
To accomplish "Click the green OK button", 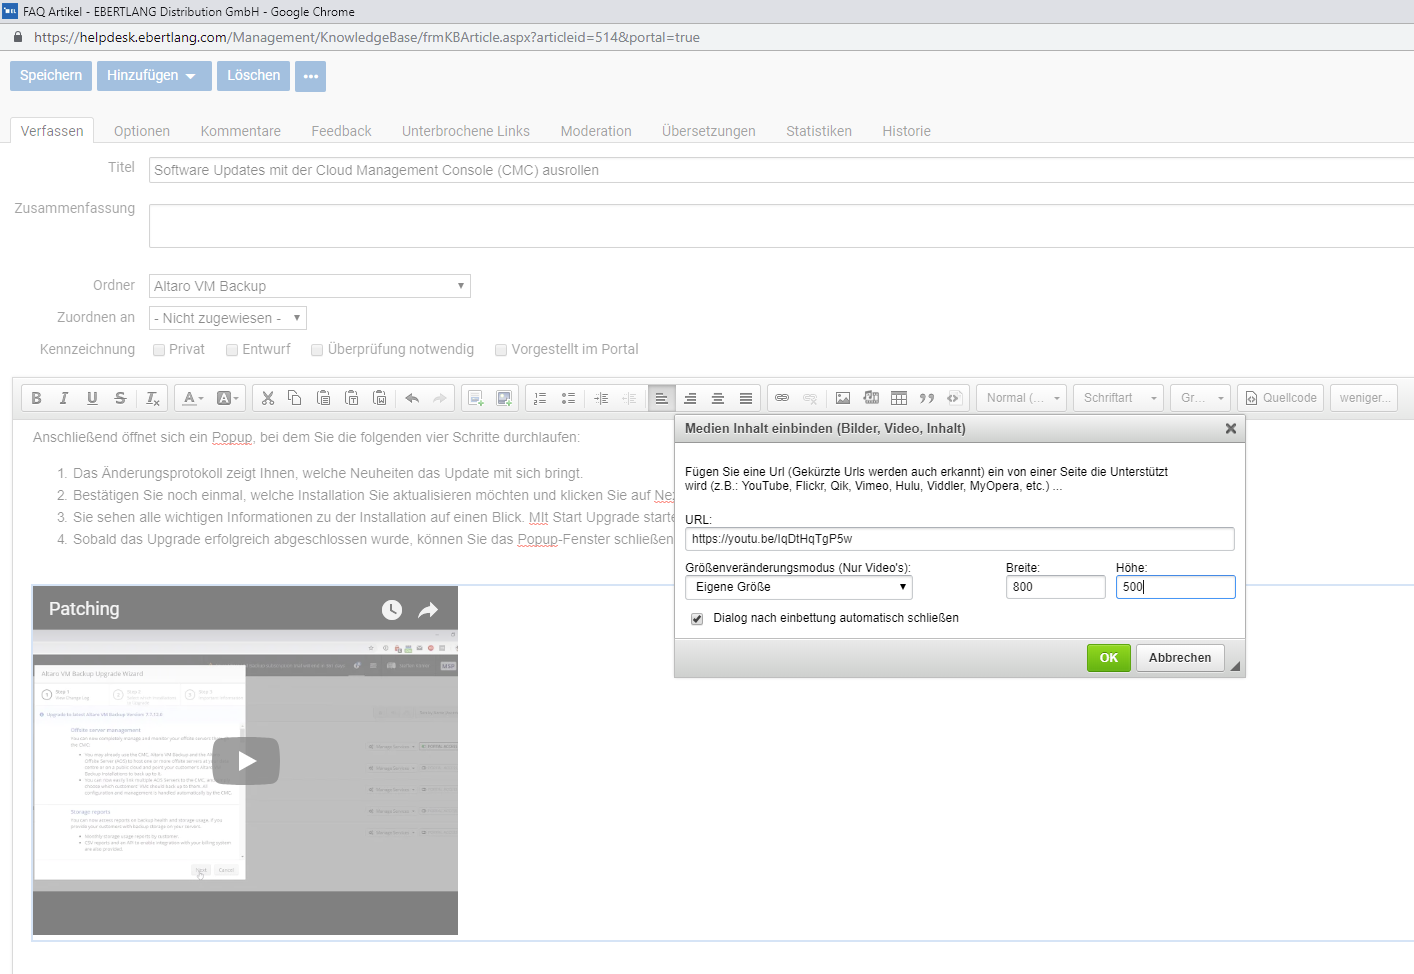I will click(1108, 658).
